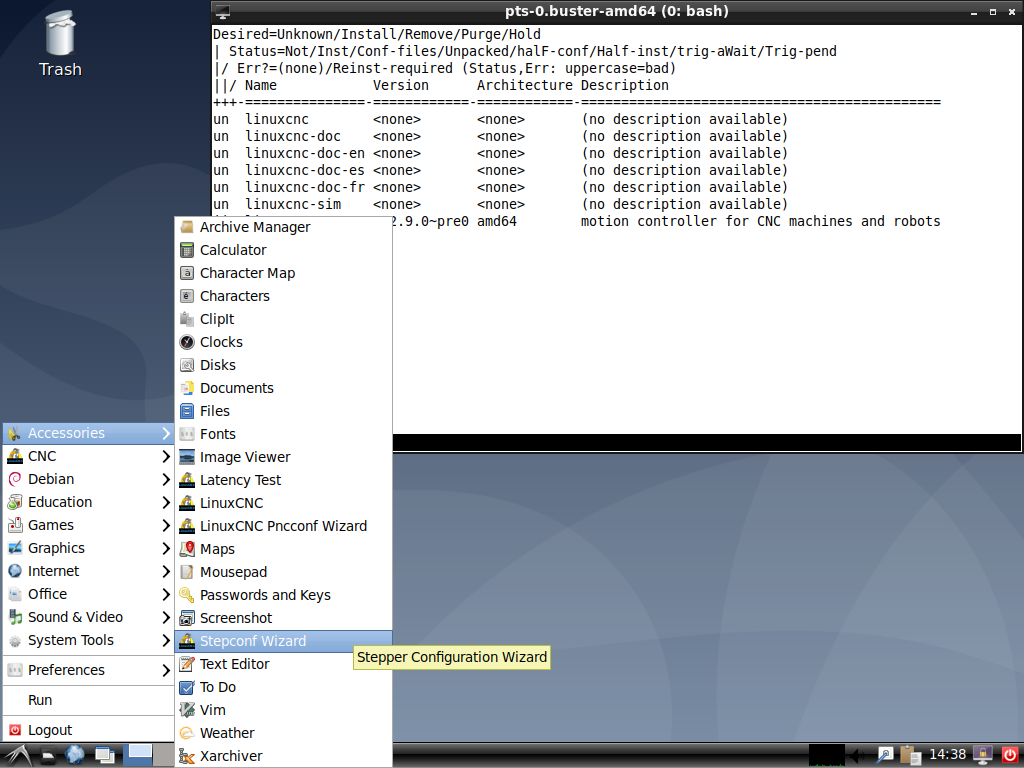Viewport: 1024px width, 768px height.
Task: Open the Characters app entry
Action: pyautogui.click(x=283, y=296)
